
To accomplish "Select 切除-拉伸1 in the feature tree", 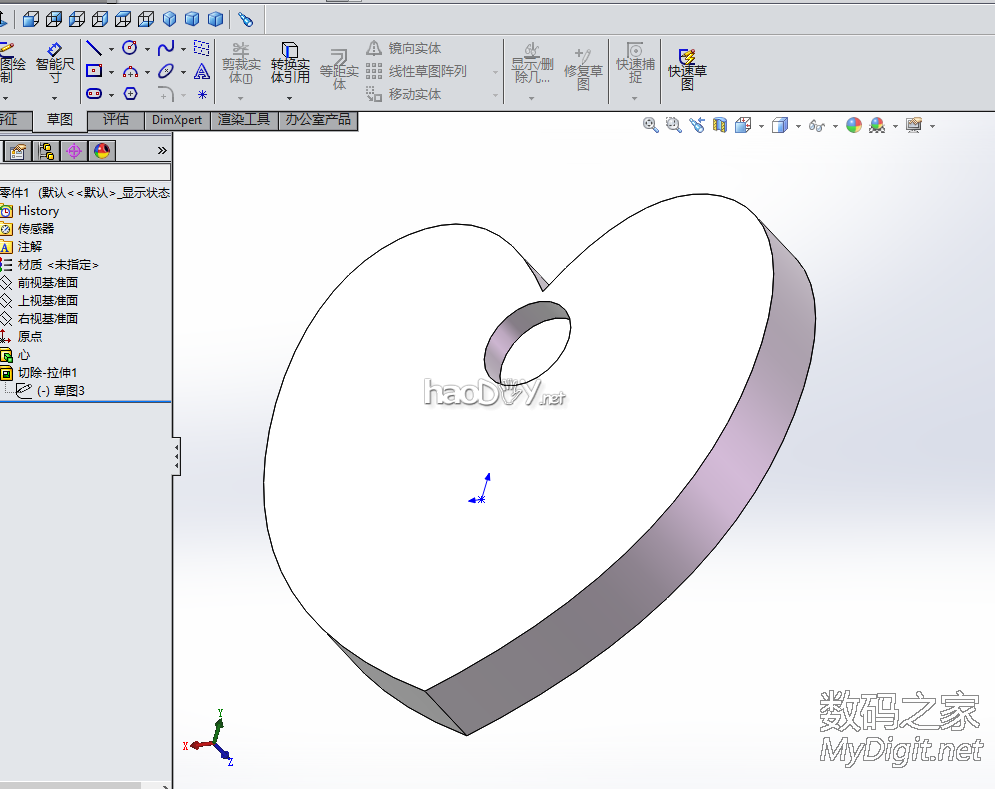I will click(47, 372).
